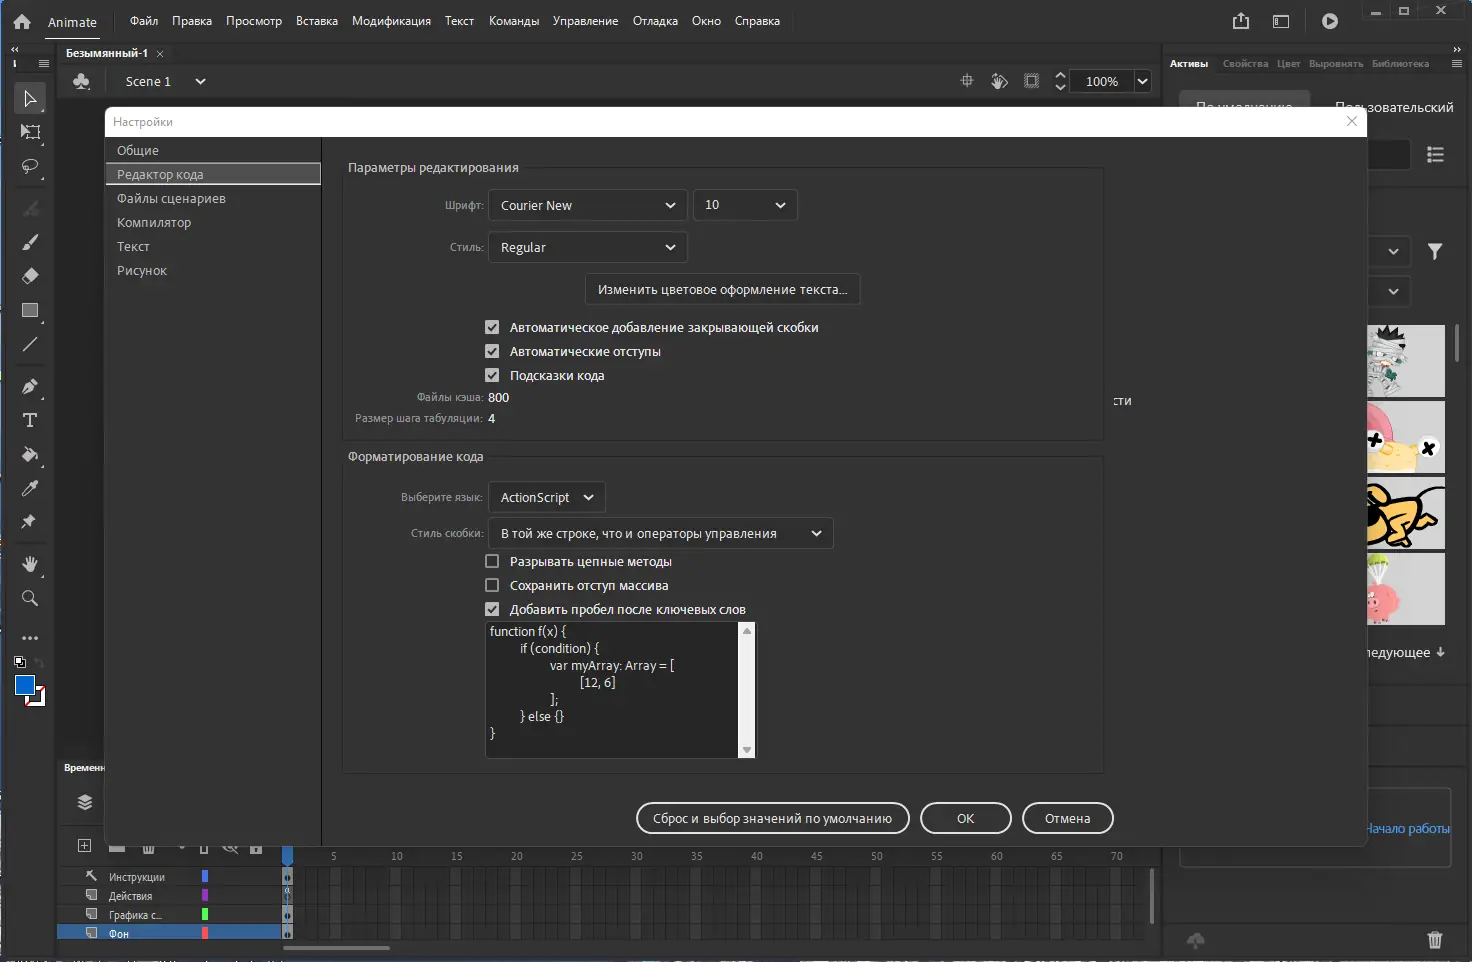Click the blue fill color swatch
The width and height of the screenshot is (1472, 962).
click(x=25, y=685)
